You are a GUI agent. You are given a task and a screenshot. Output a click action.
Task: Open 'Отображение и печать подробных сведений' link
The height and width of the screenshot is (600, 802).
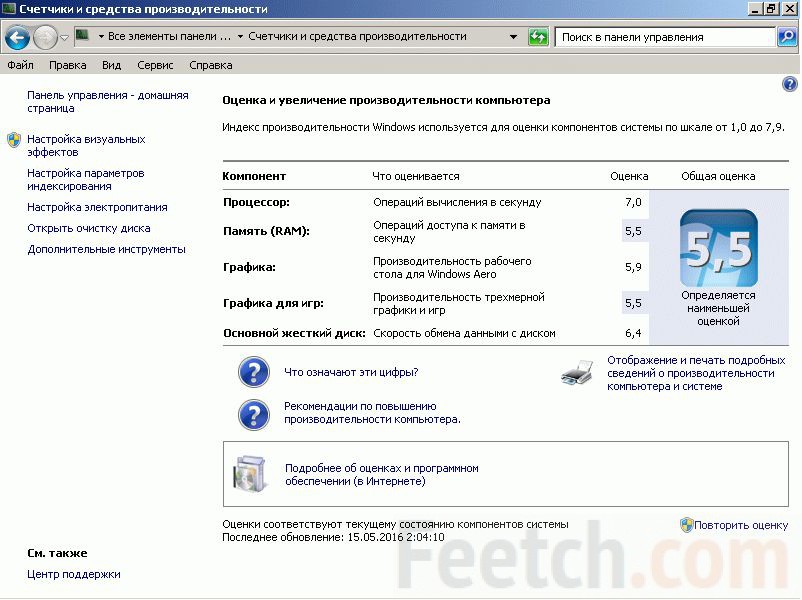696,373
